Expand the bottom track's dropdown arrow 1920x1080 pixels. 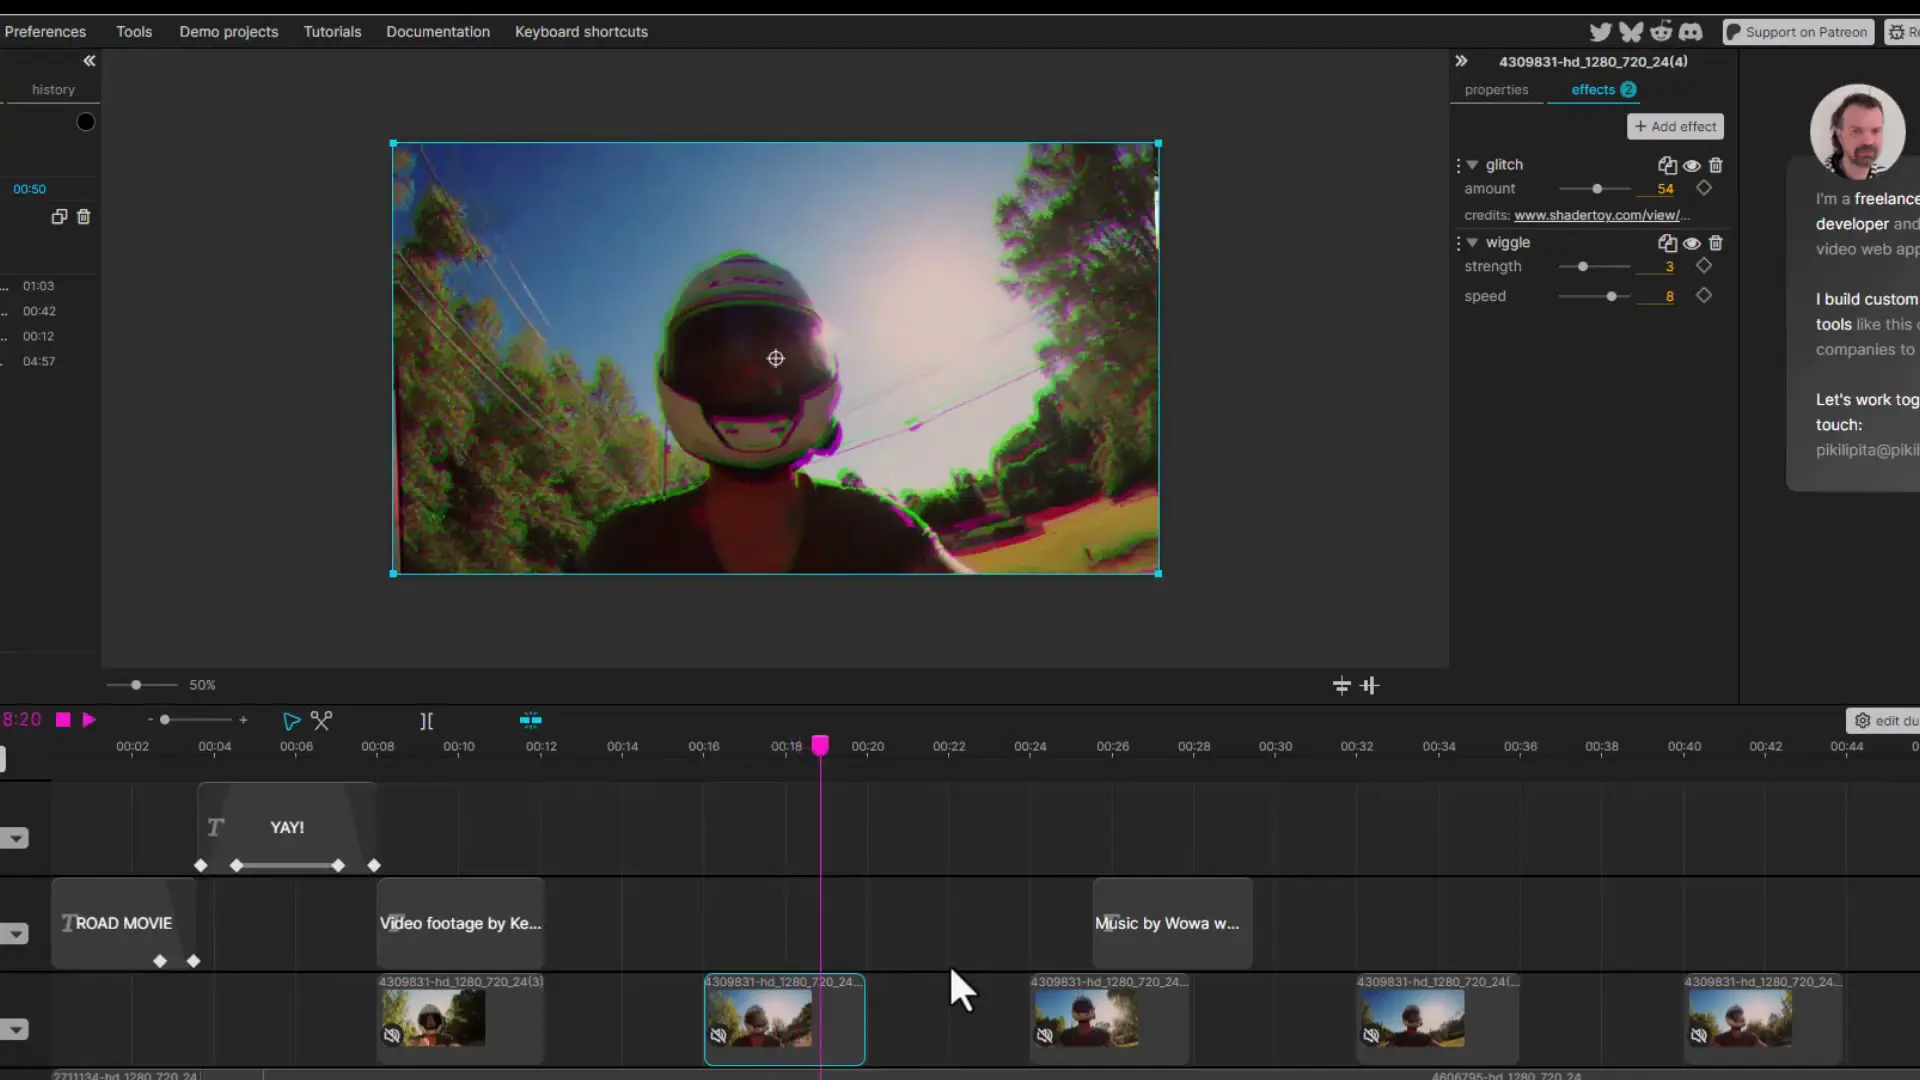[14, 1030]
